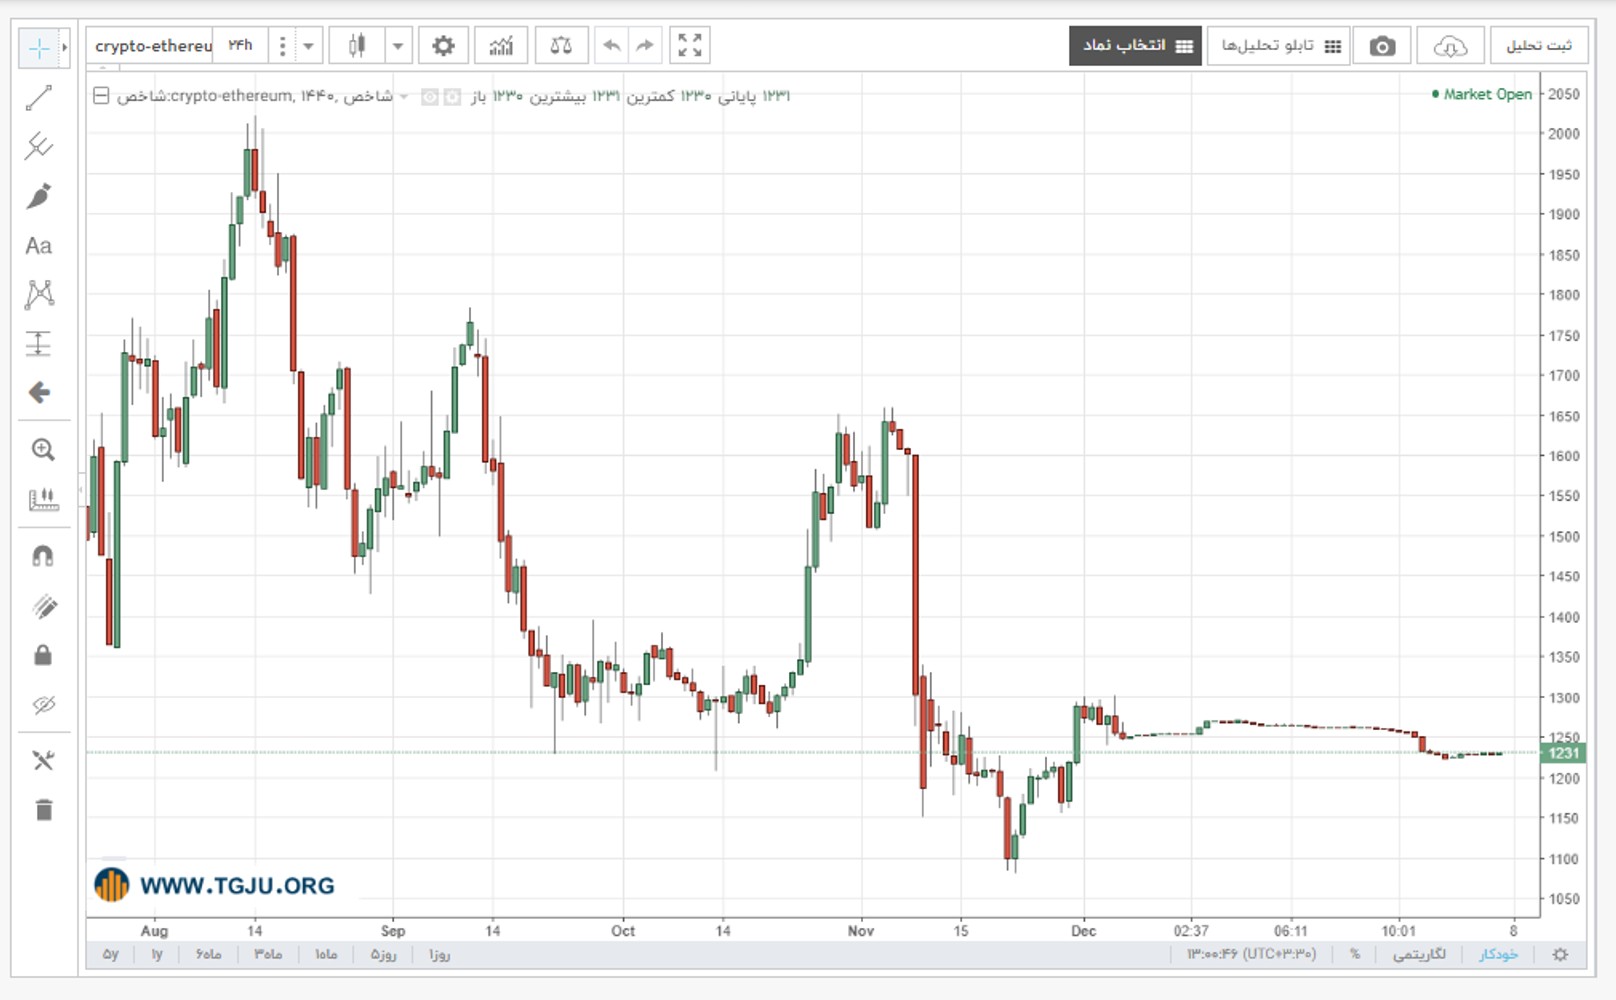Click the ثبت تحلیل submit analysis button
Image resolution: width=1616 pixels, height=1000 pixels.
pos(1538,46)
